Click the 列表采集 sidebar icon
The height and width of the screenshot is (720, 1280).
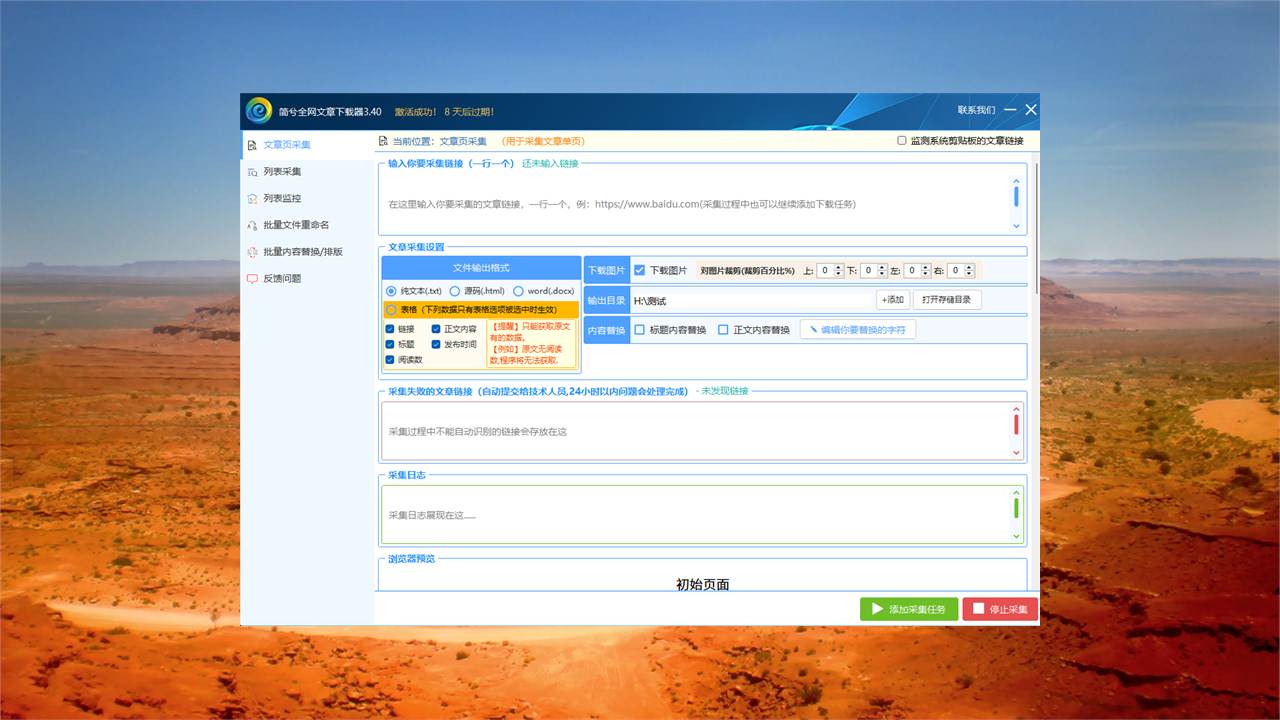pyautogui.click(x=252, y=172)
